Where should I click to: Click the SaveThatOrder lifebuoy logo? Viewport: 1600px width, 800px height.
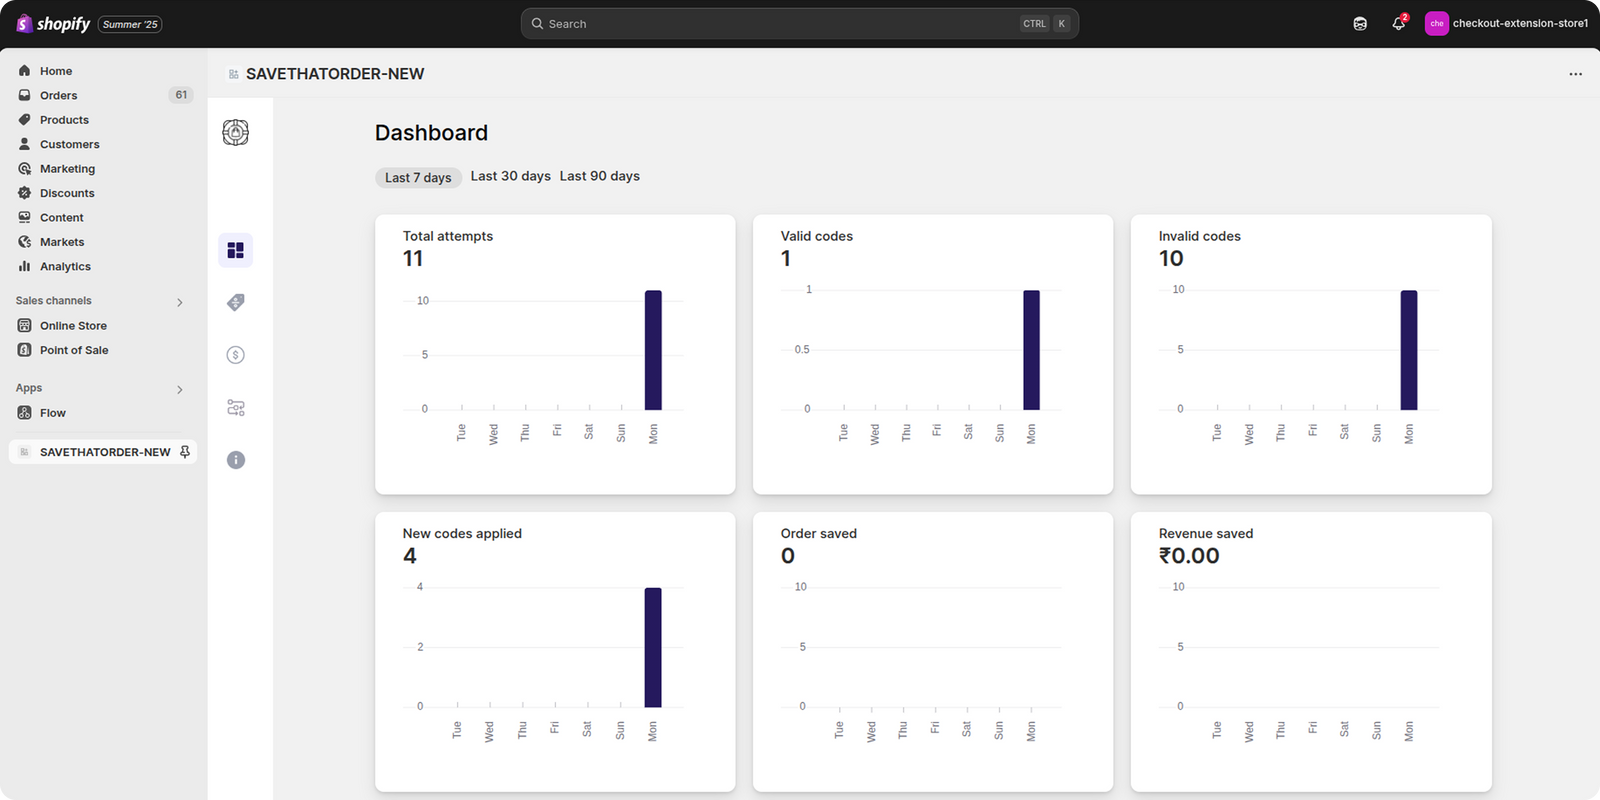pyautogui.click(x=235, y=132)
